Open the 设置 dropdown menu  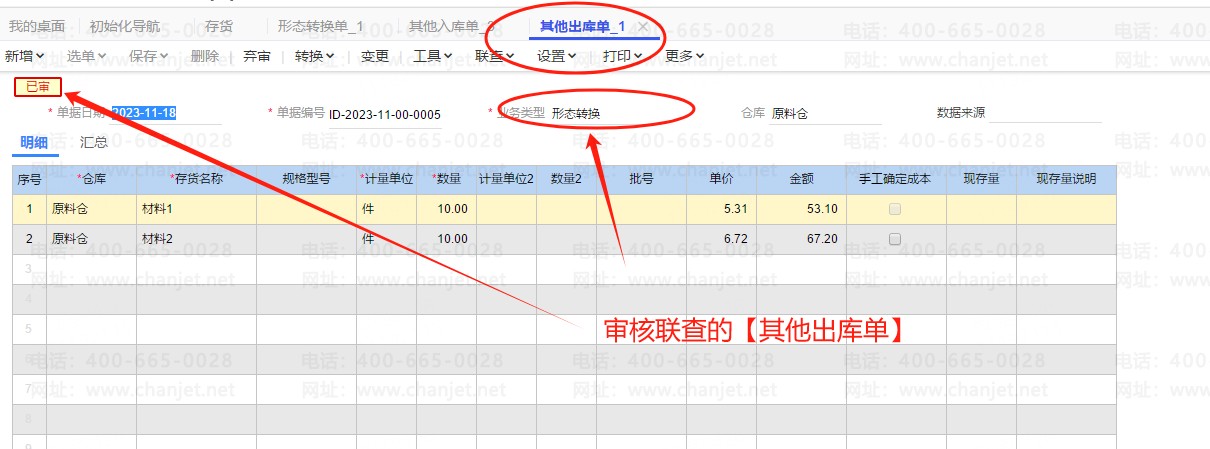click(x=557, y=56)
